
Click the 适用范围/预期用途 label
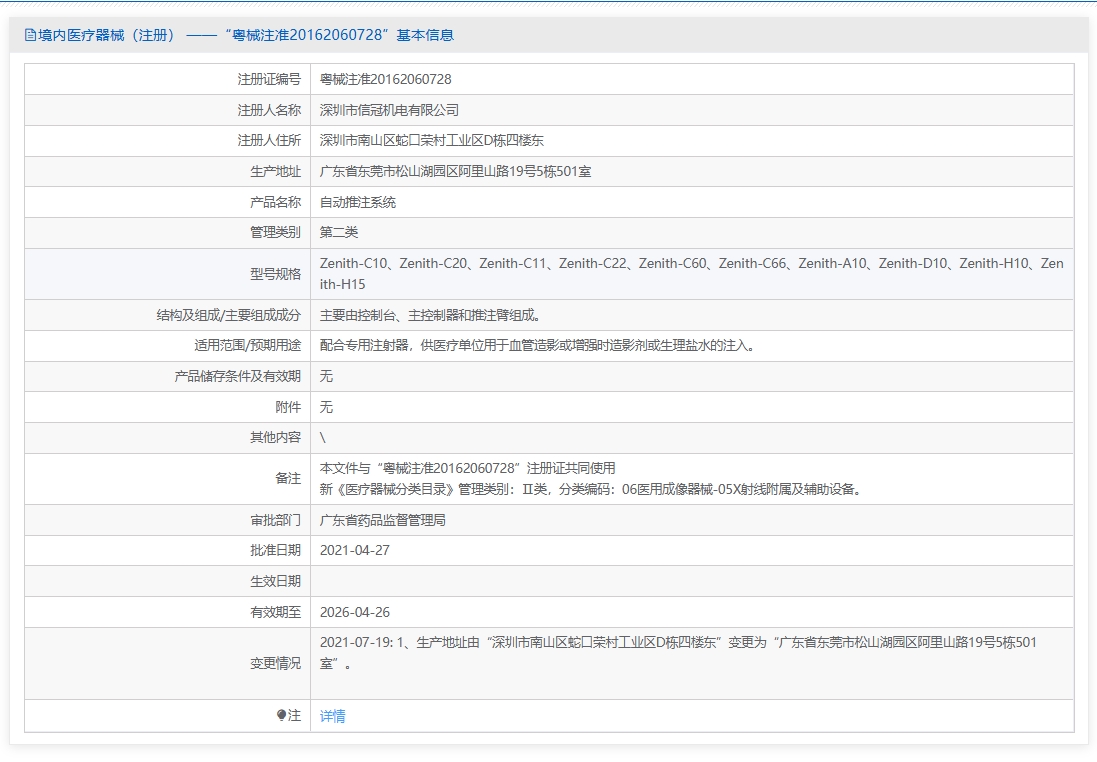pyautogui.click(x=248, y=346)
